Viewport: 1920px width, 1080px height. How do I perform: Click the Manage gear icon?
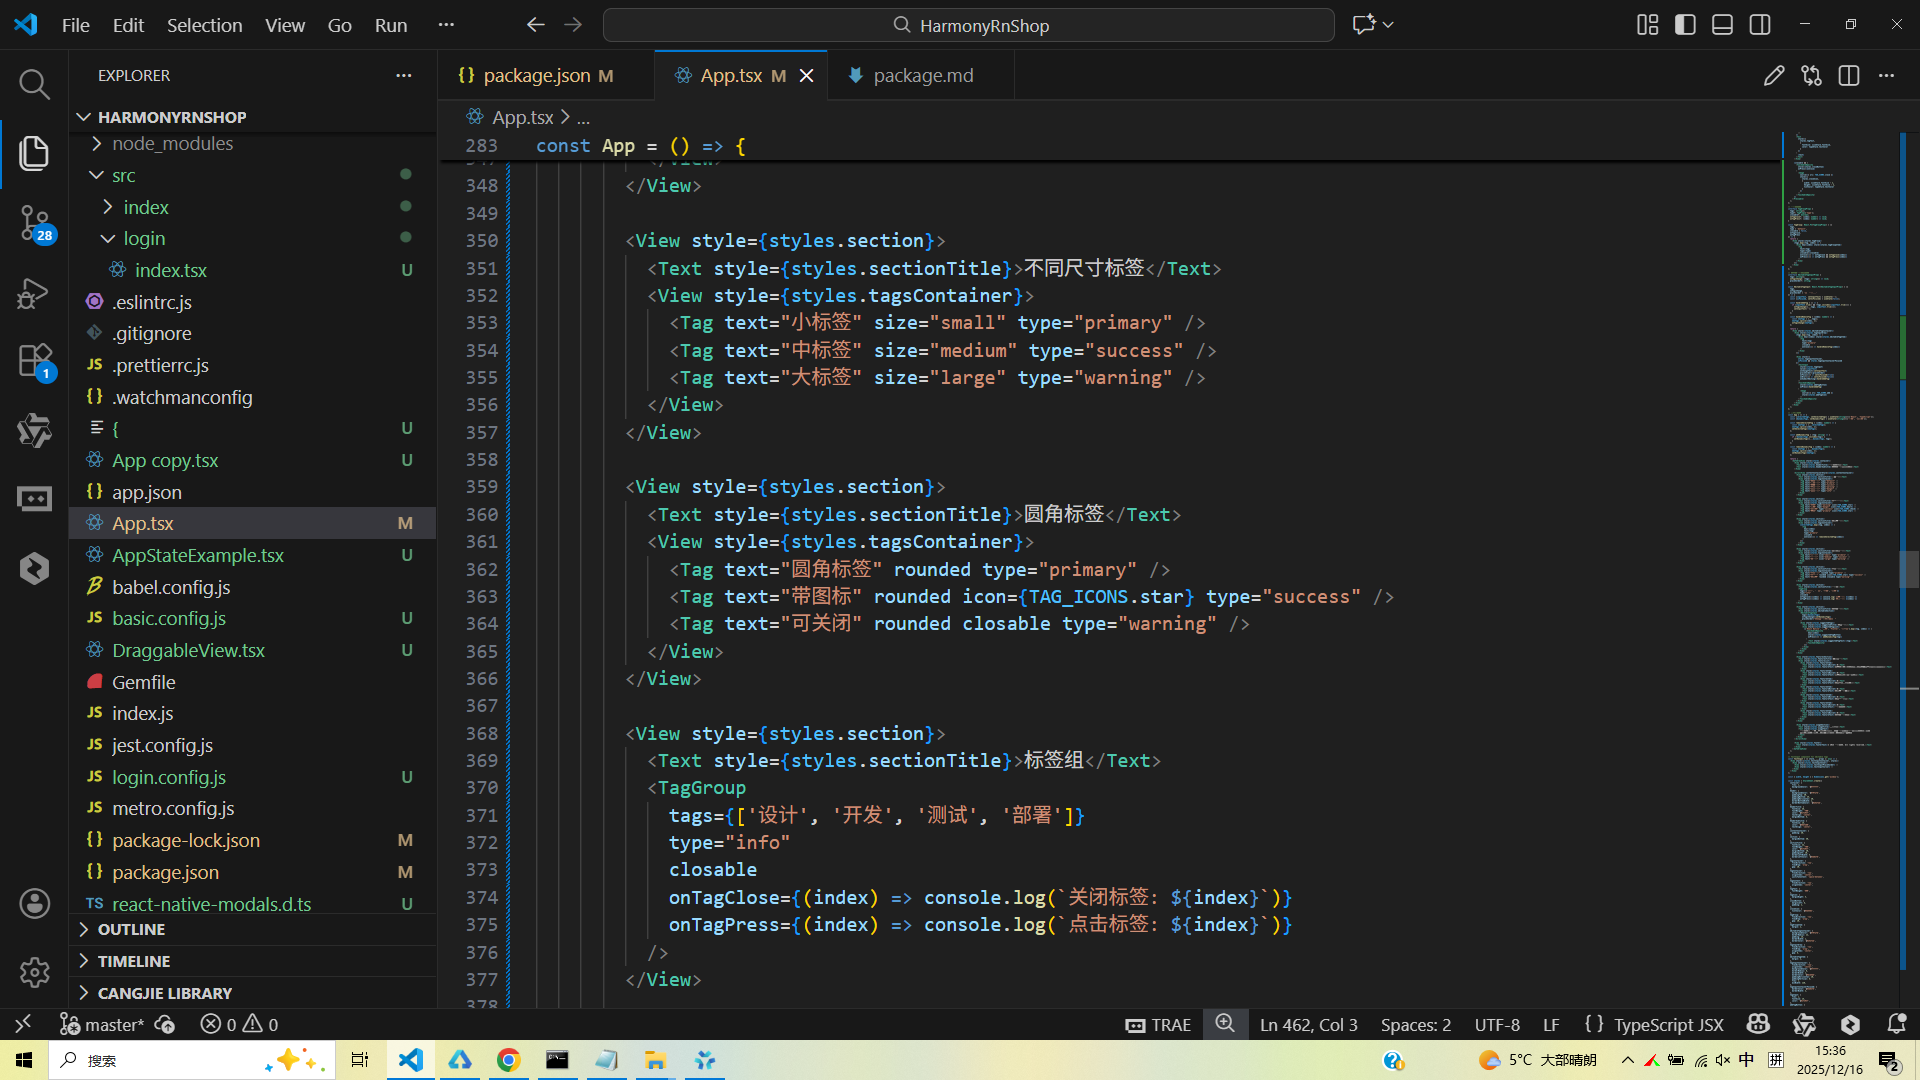(x=34, y=971)
